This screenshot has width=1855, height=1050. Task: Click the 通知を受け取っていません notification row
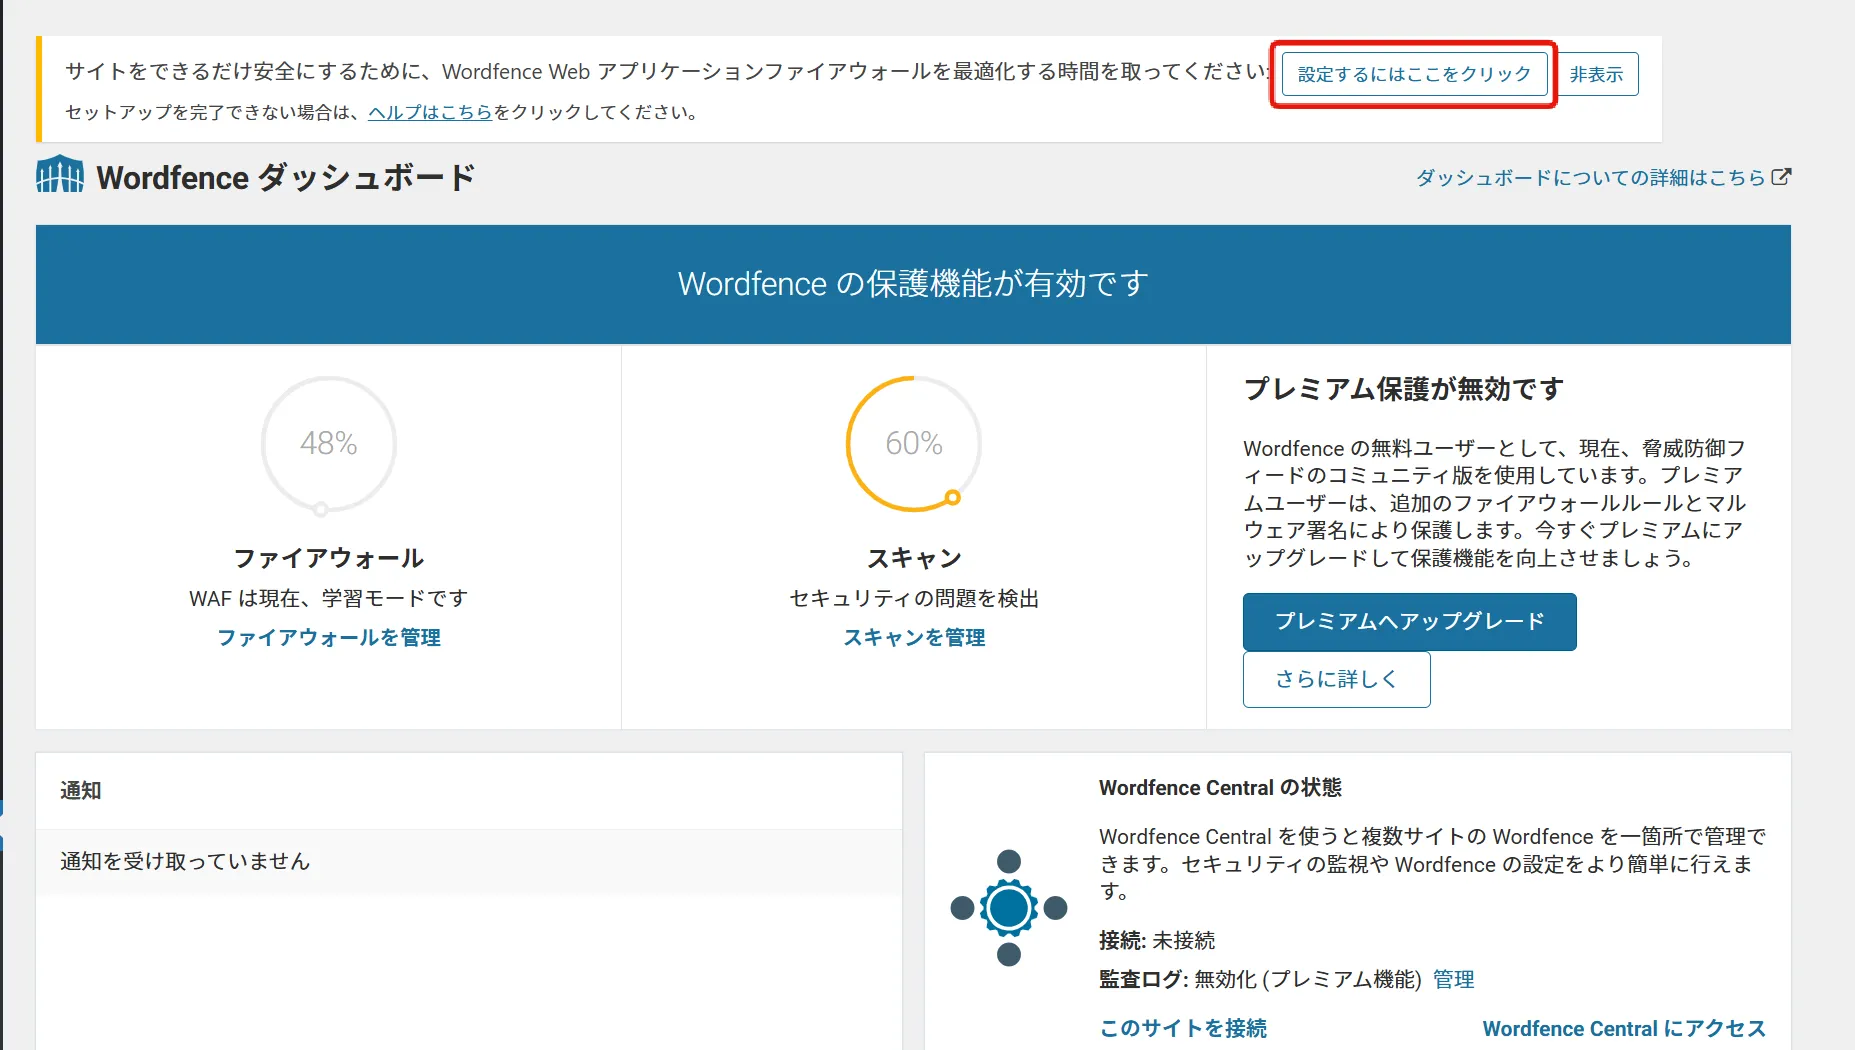click(x=184, y=861)
